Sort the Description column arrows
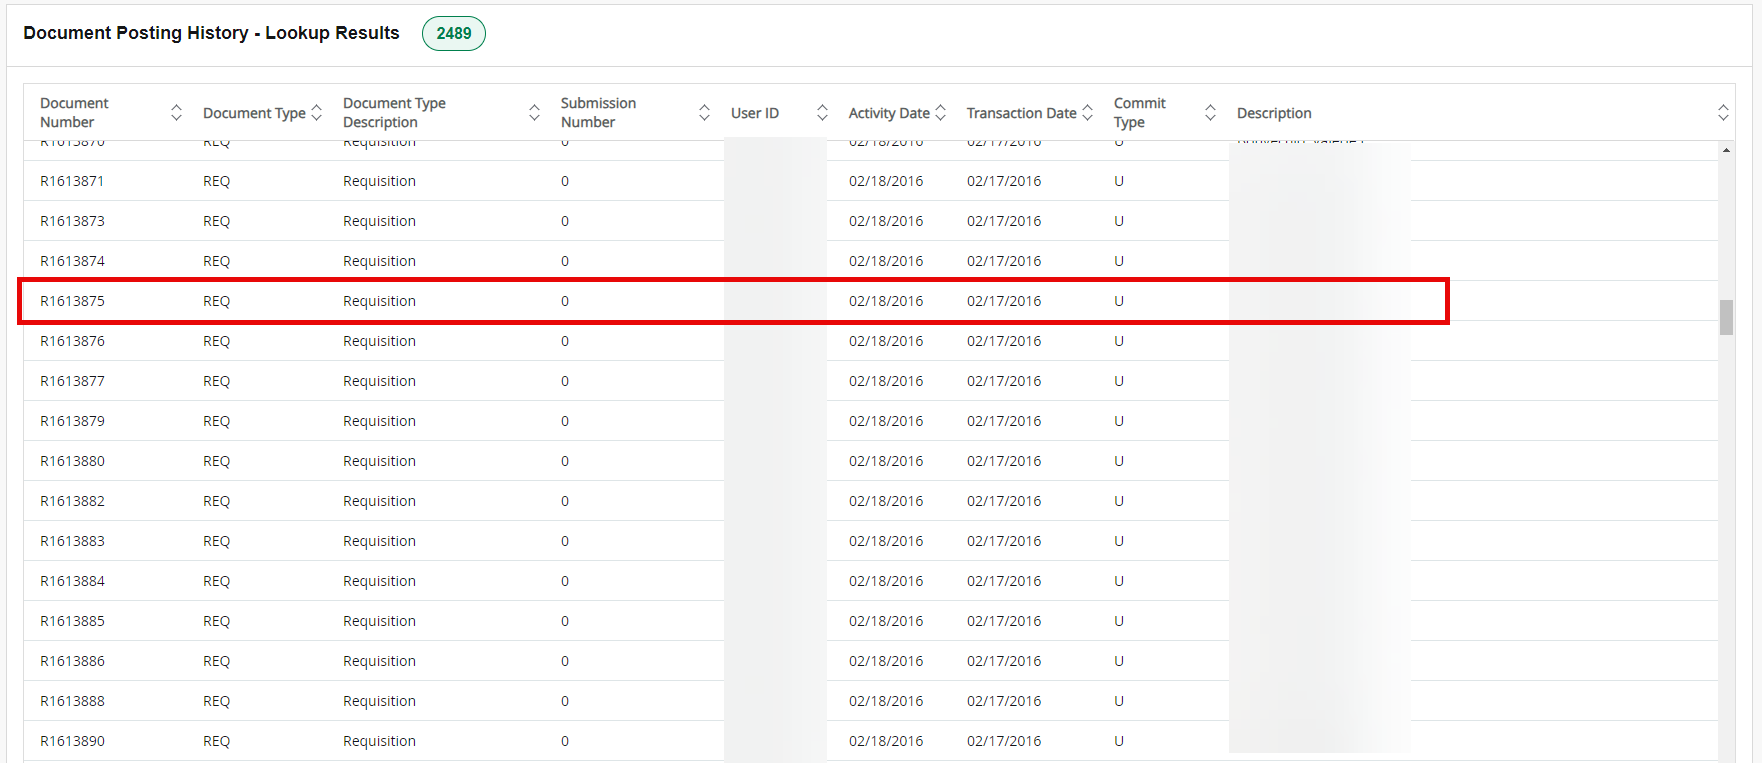1762x763 pixels. 1723,113
